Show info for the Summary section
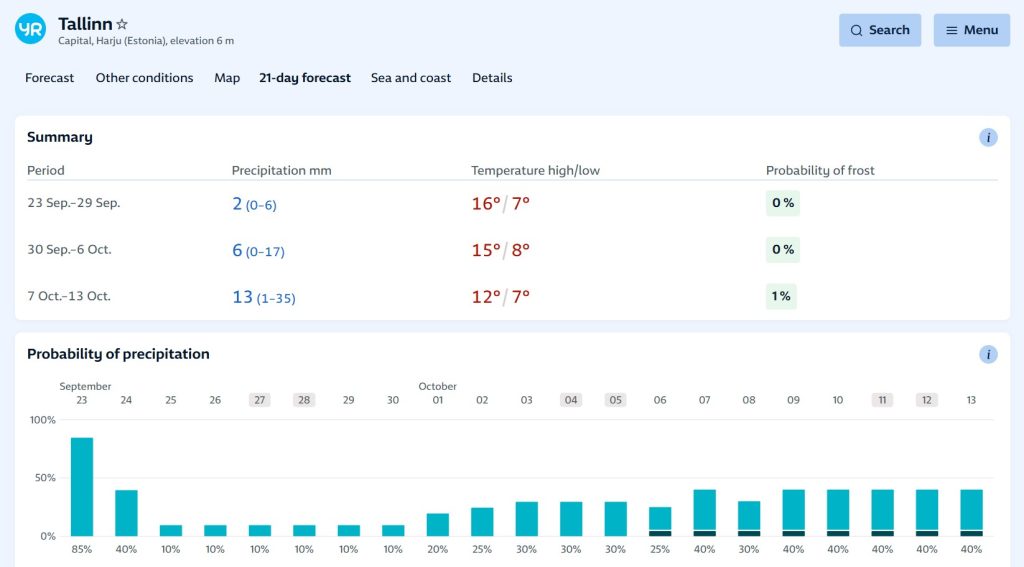Screen dimensions: 1024x567 [988, 138]
